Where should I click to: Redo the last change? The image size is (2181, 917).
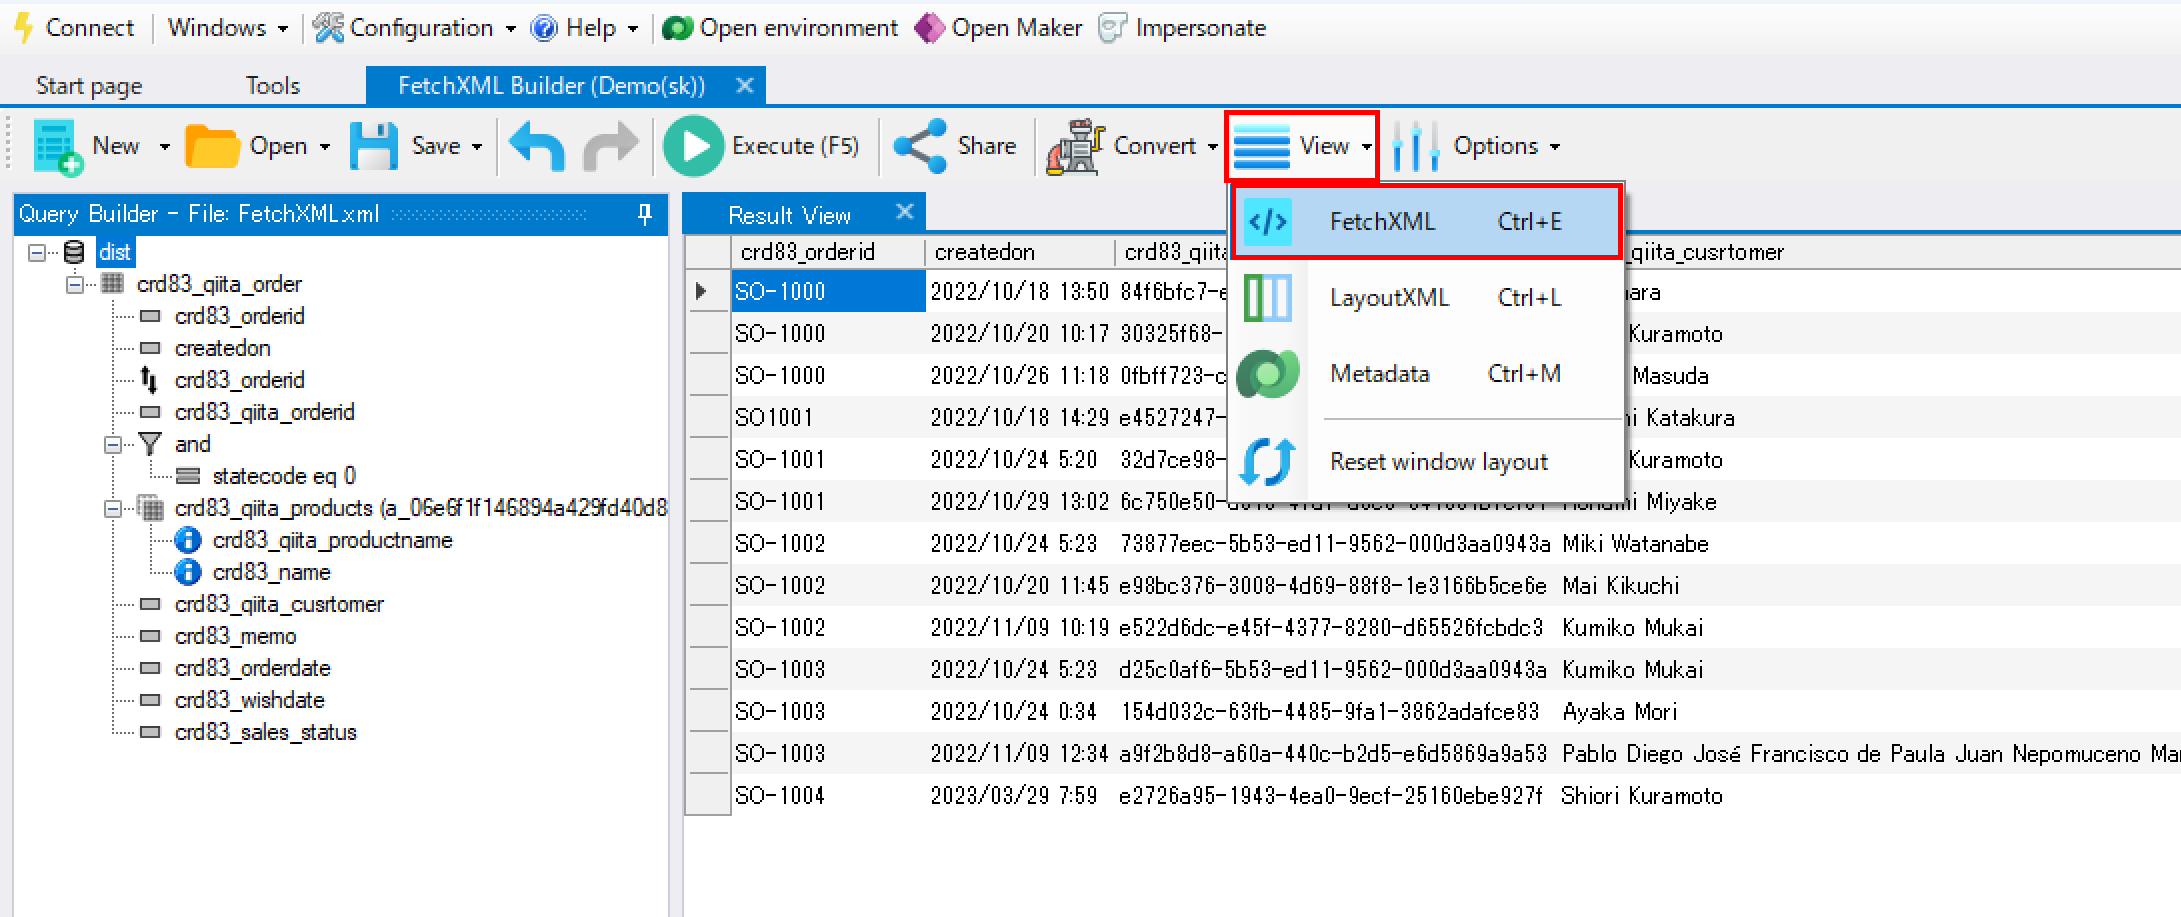click(x=610, y=145)
